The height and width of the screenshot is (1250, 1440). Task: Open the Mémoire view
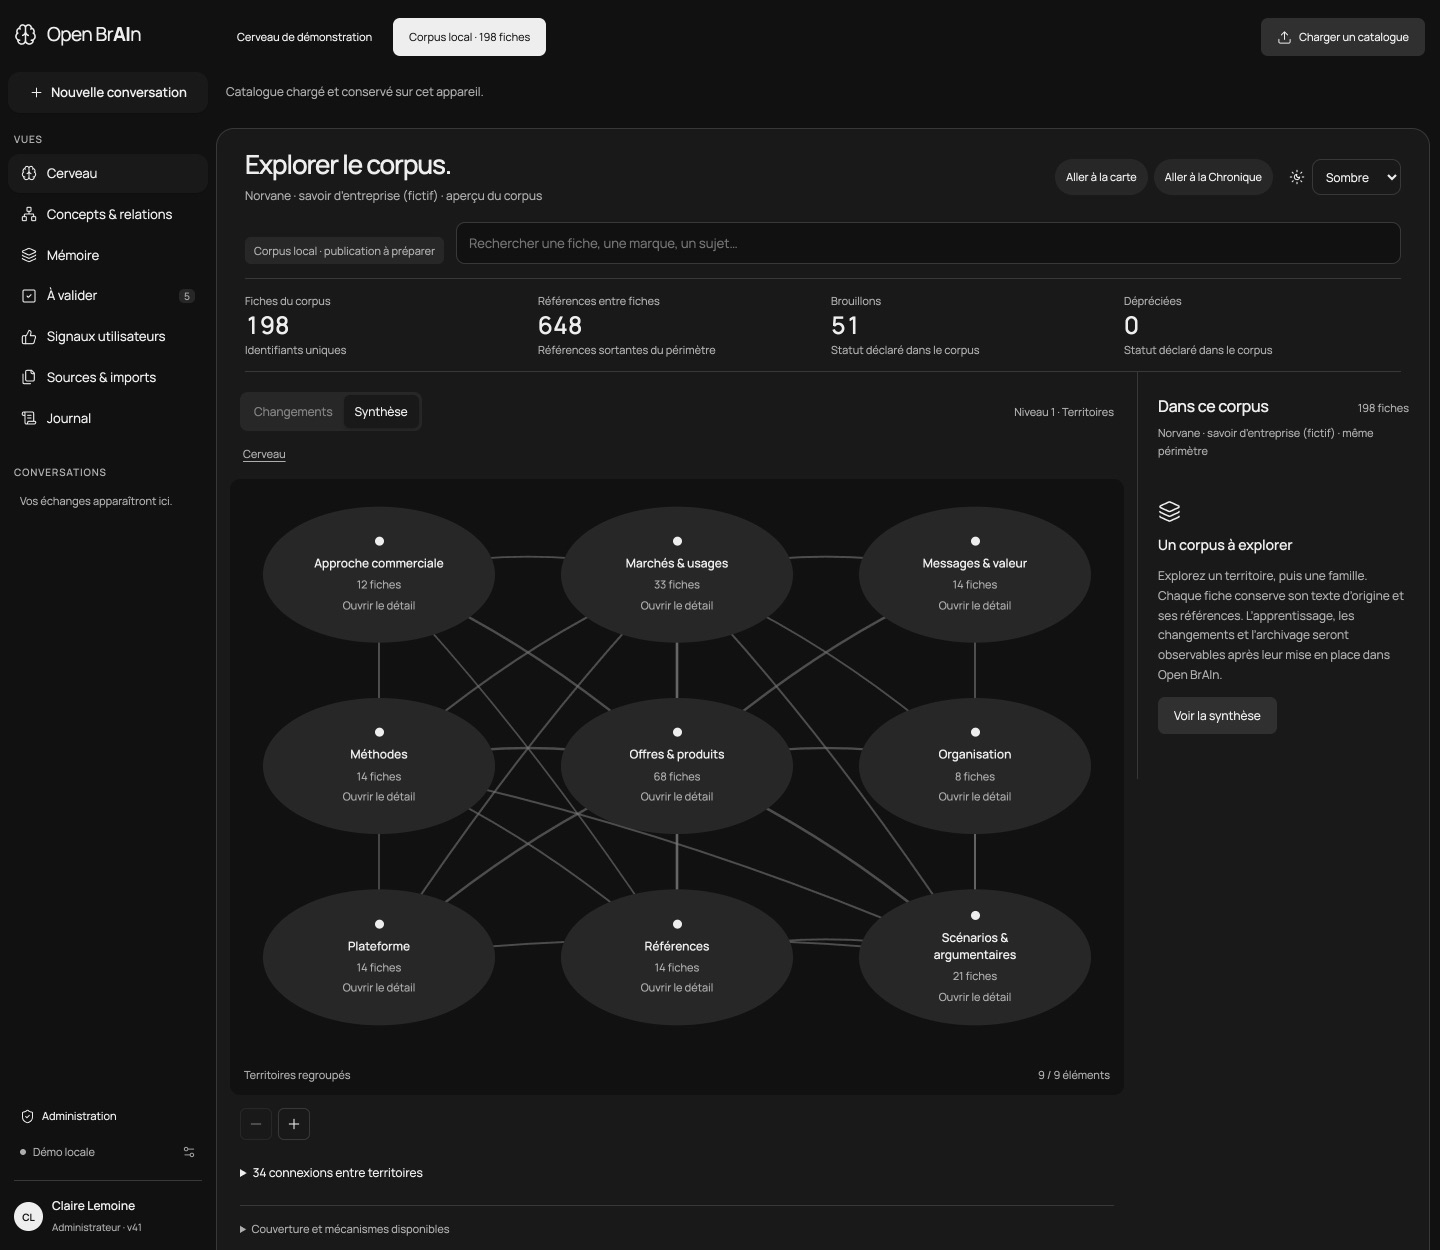[x=108, y=255]
